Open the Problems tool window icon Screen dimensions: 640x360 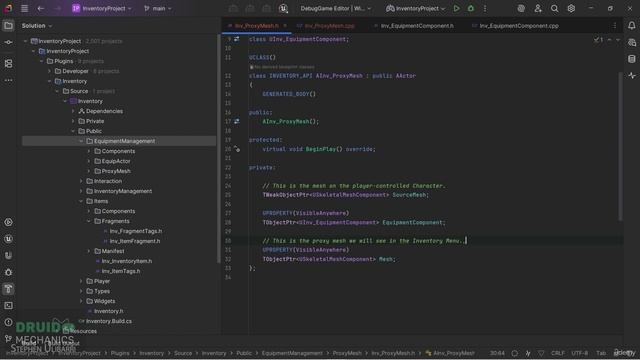click(8, 322)
